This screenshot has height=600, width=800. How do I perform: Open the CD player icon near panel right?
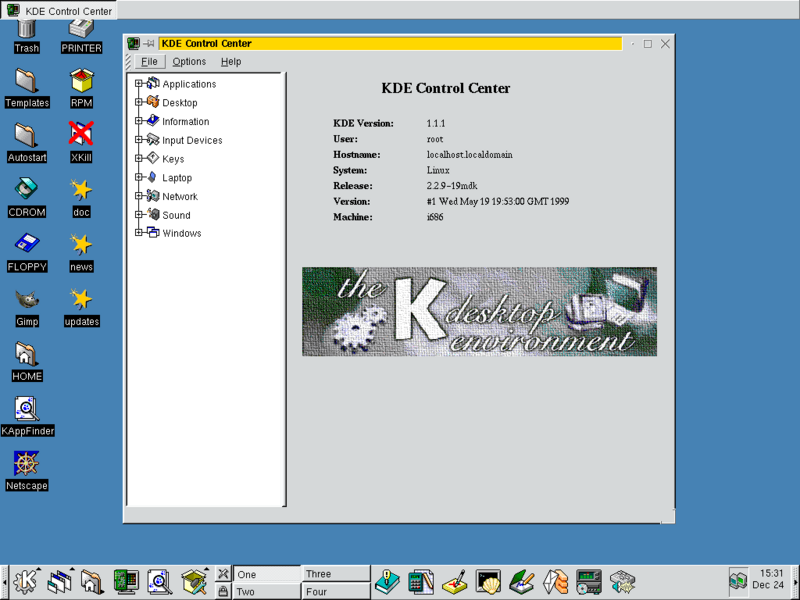(x=589, y=580)
